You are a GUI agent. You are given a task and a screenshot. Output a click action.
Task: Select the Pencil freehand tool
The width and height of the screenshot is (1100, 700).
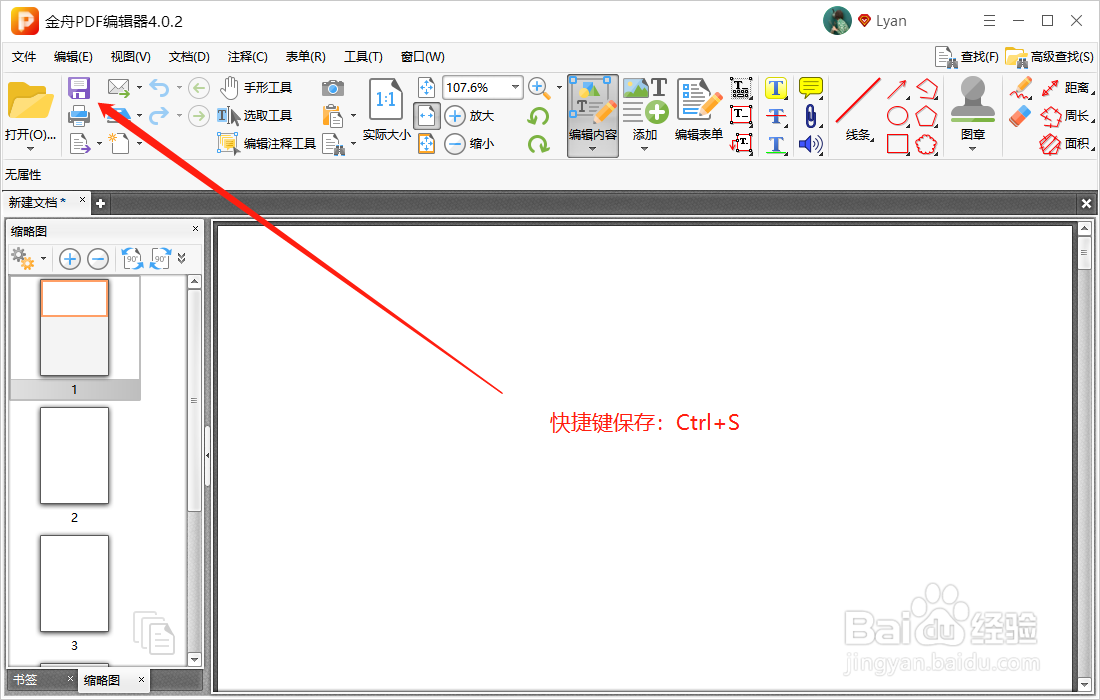coord(1021,88)
